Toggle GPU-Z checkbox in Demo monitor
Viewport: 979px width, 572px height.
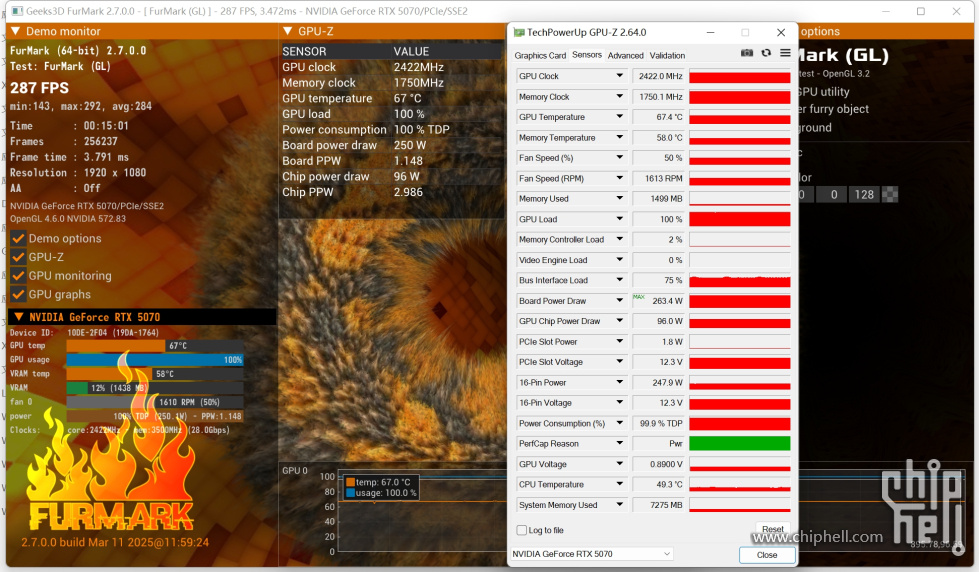point(18,257)
